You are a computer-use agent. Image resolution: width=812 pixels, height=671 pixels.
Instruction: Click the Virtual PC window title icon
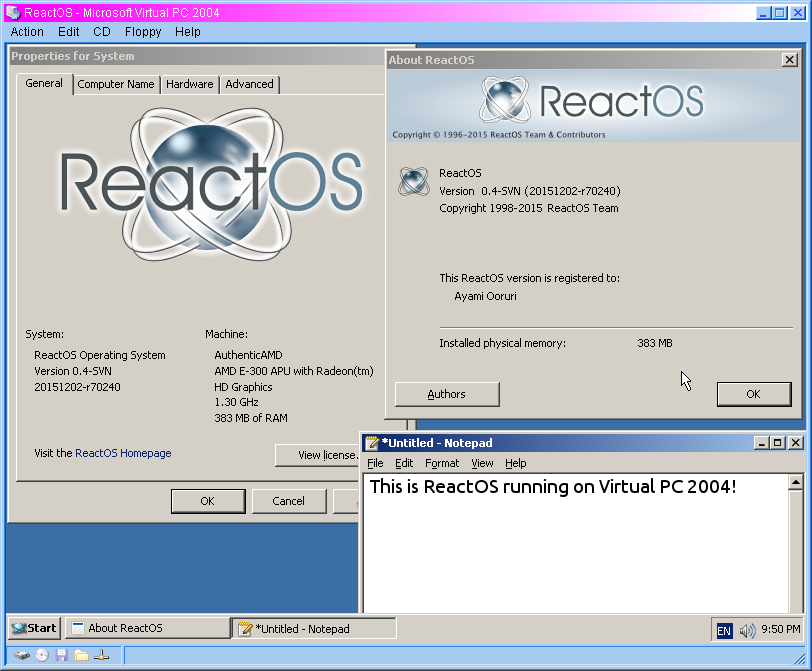[x=13, y=12]
